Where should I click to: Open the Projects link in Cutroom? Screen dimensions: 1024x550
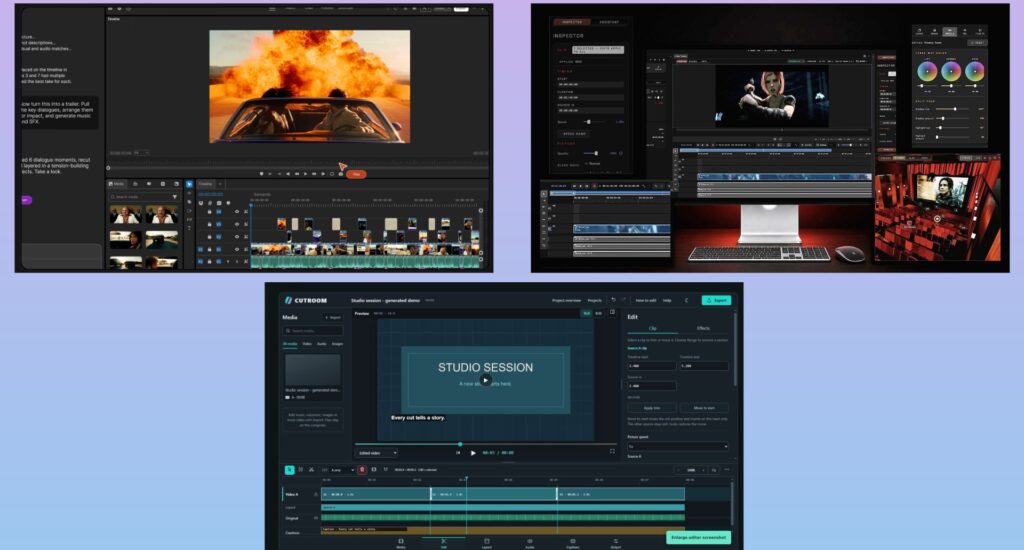594,300
